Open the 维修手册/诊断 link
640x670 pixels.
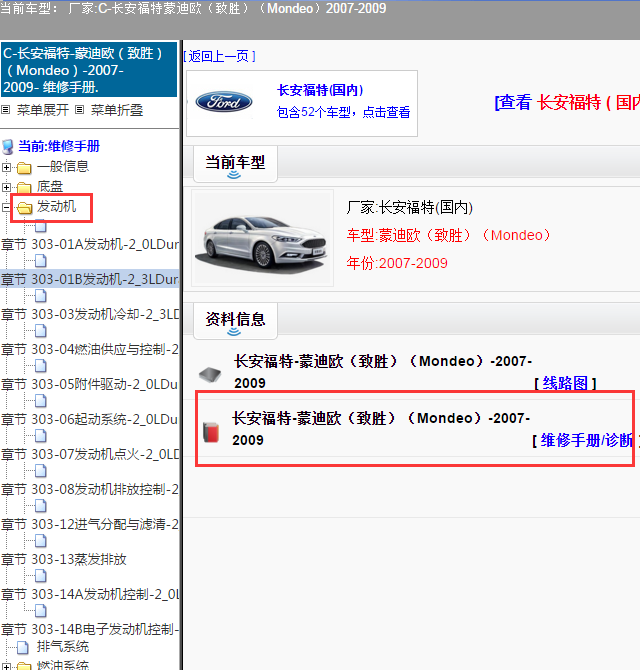[x=586, y=440]
